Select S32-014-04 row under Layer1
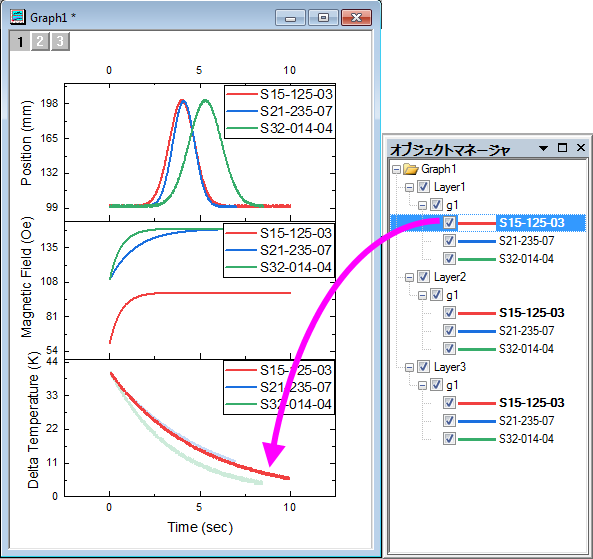The width and height of the screenshot is (593, 559). (526, 259)
